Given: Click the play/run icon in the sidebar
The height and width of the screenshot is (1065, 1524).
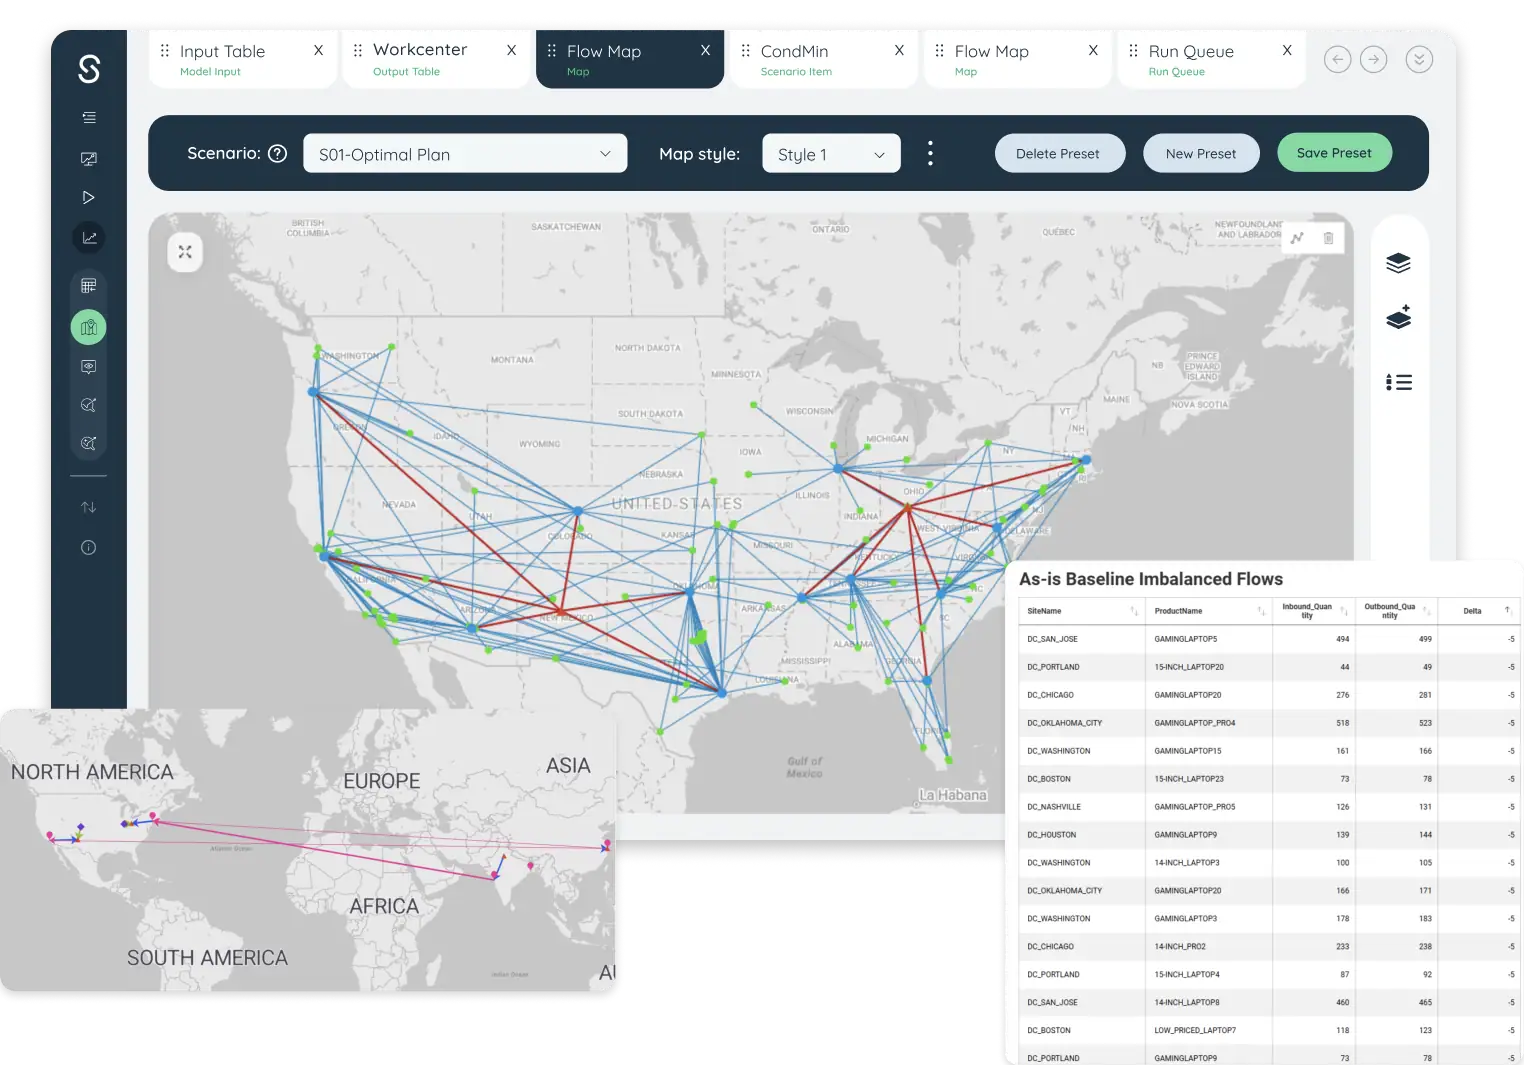Looking at the screenshot, I should [88, 197].
